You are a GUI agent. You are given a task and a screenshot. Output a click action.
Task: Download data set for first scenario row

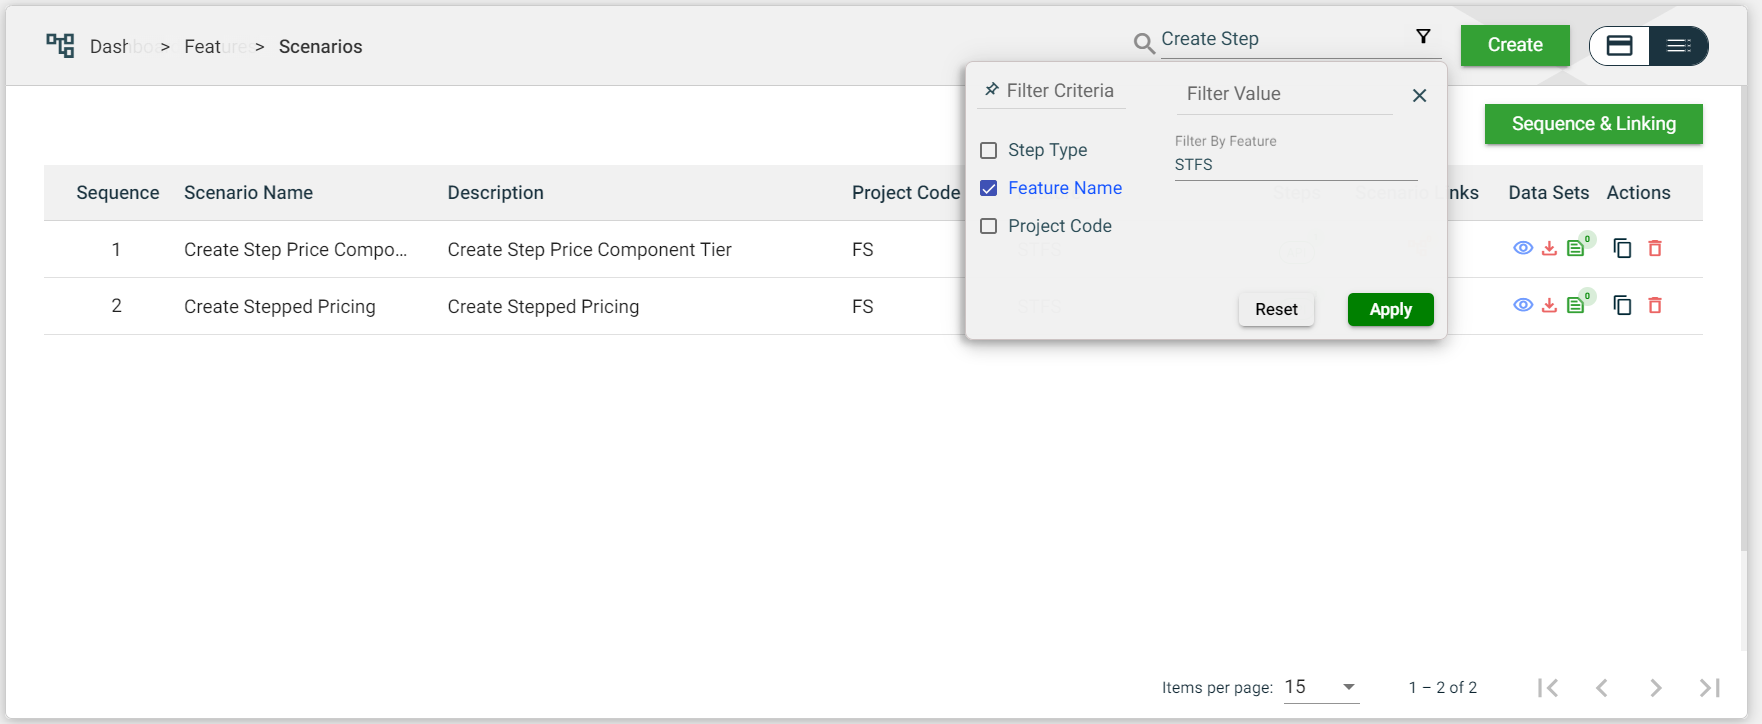(x=1549, y=249)
